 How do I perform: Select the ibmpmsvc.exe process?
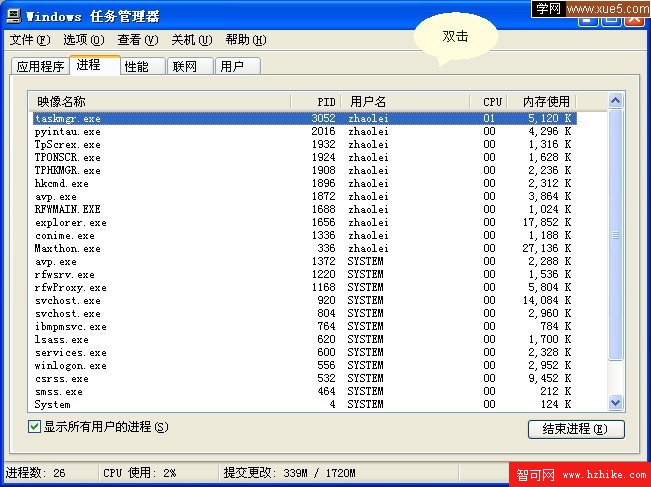coord(305,326)
